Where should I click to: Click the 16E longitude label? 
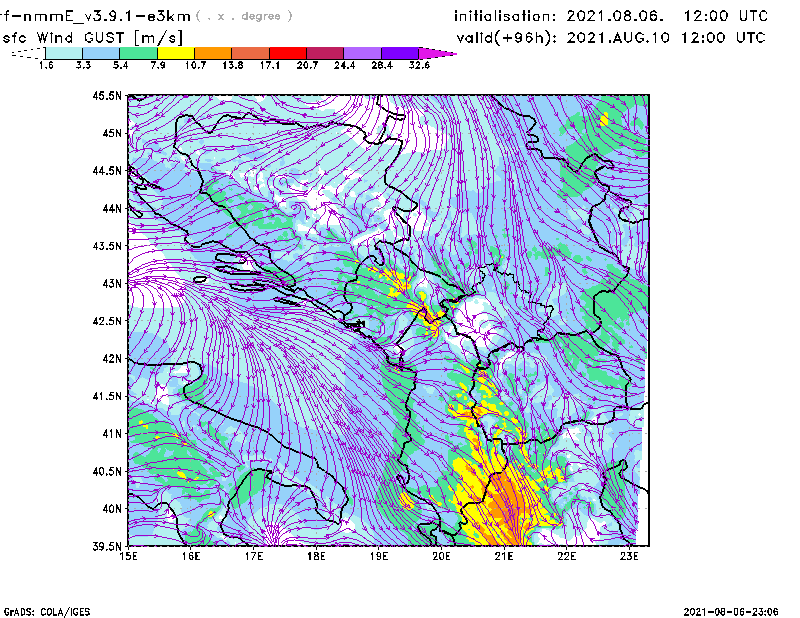[191, 556]
